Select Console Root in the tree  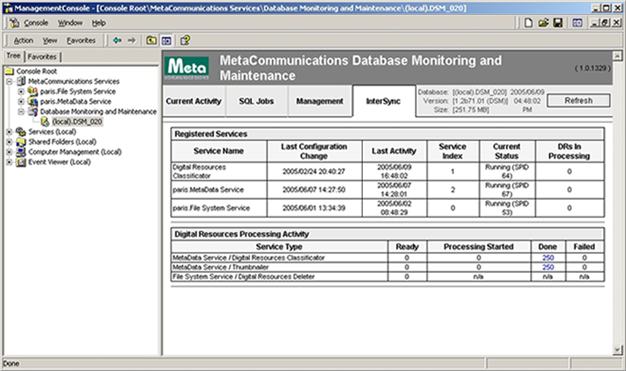coord(36,71)
